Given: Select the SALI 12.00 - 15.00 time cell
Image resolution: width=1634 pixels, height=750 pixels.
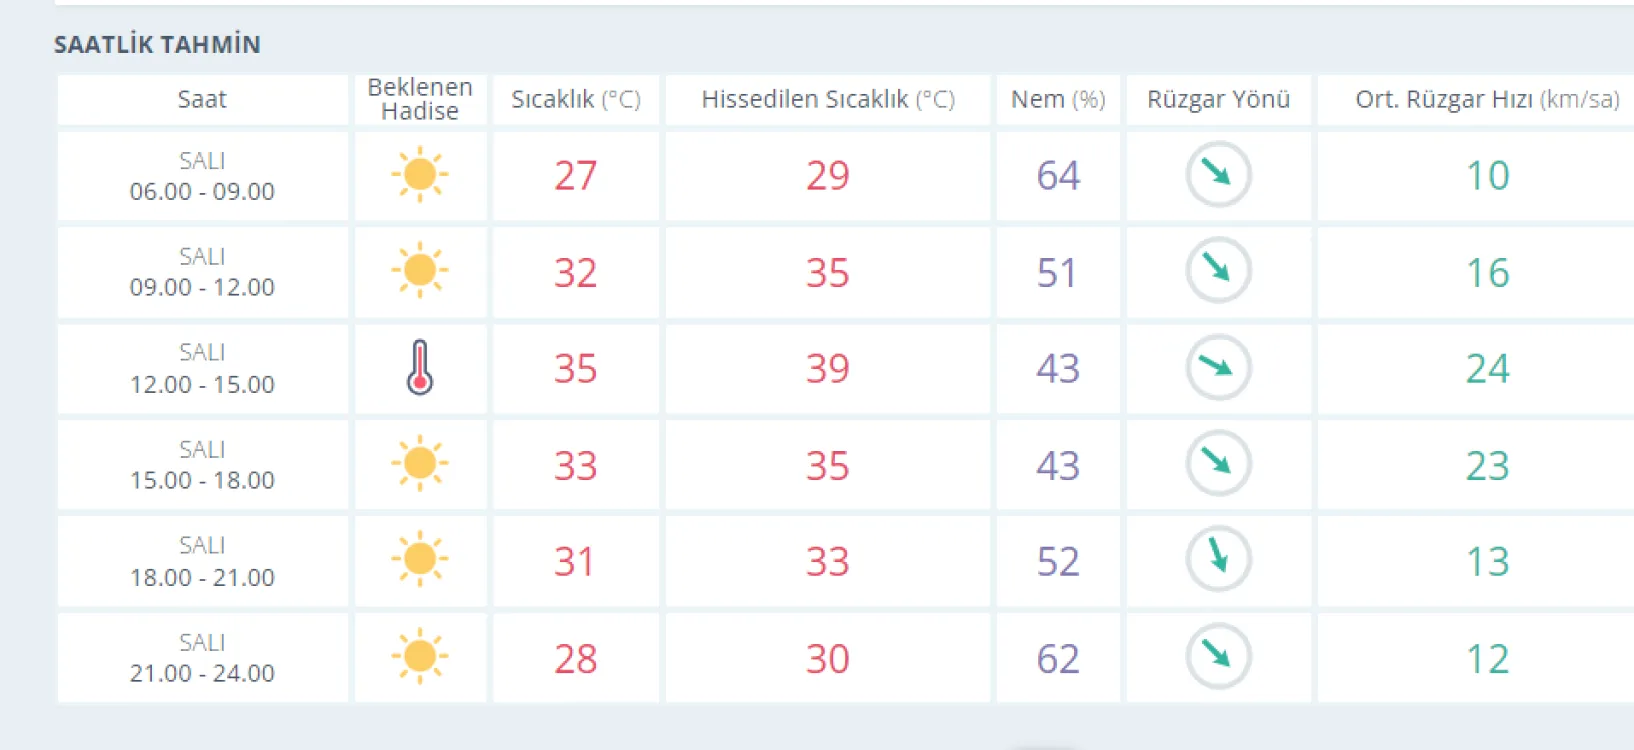Looking at the screenshot, I should tap(202, 368).
